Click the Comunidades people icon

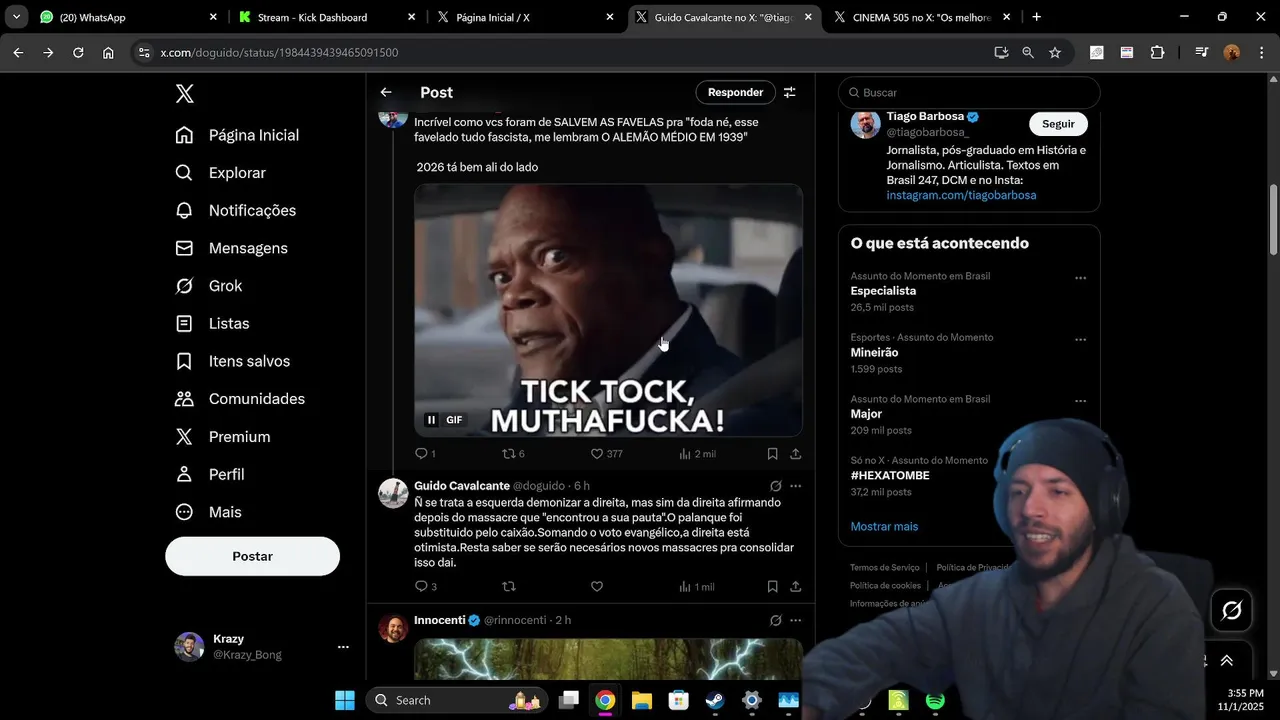tap(184, 399)
